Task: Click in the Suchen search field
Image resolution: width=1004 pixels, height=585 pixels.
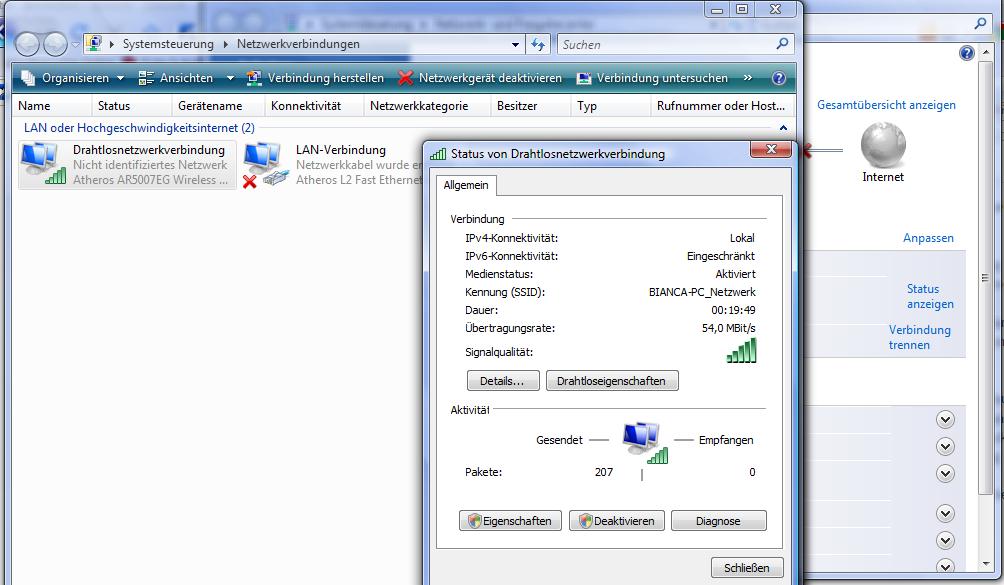Action: (x=665, y=44)
